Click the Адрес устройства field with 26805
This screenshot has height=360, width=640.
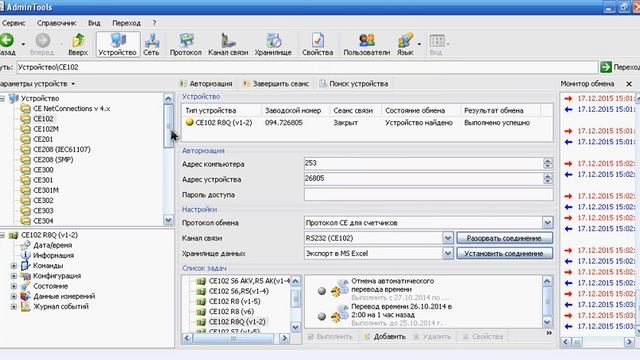click(x=423, y=179)
